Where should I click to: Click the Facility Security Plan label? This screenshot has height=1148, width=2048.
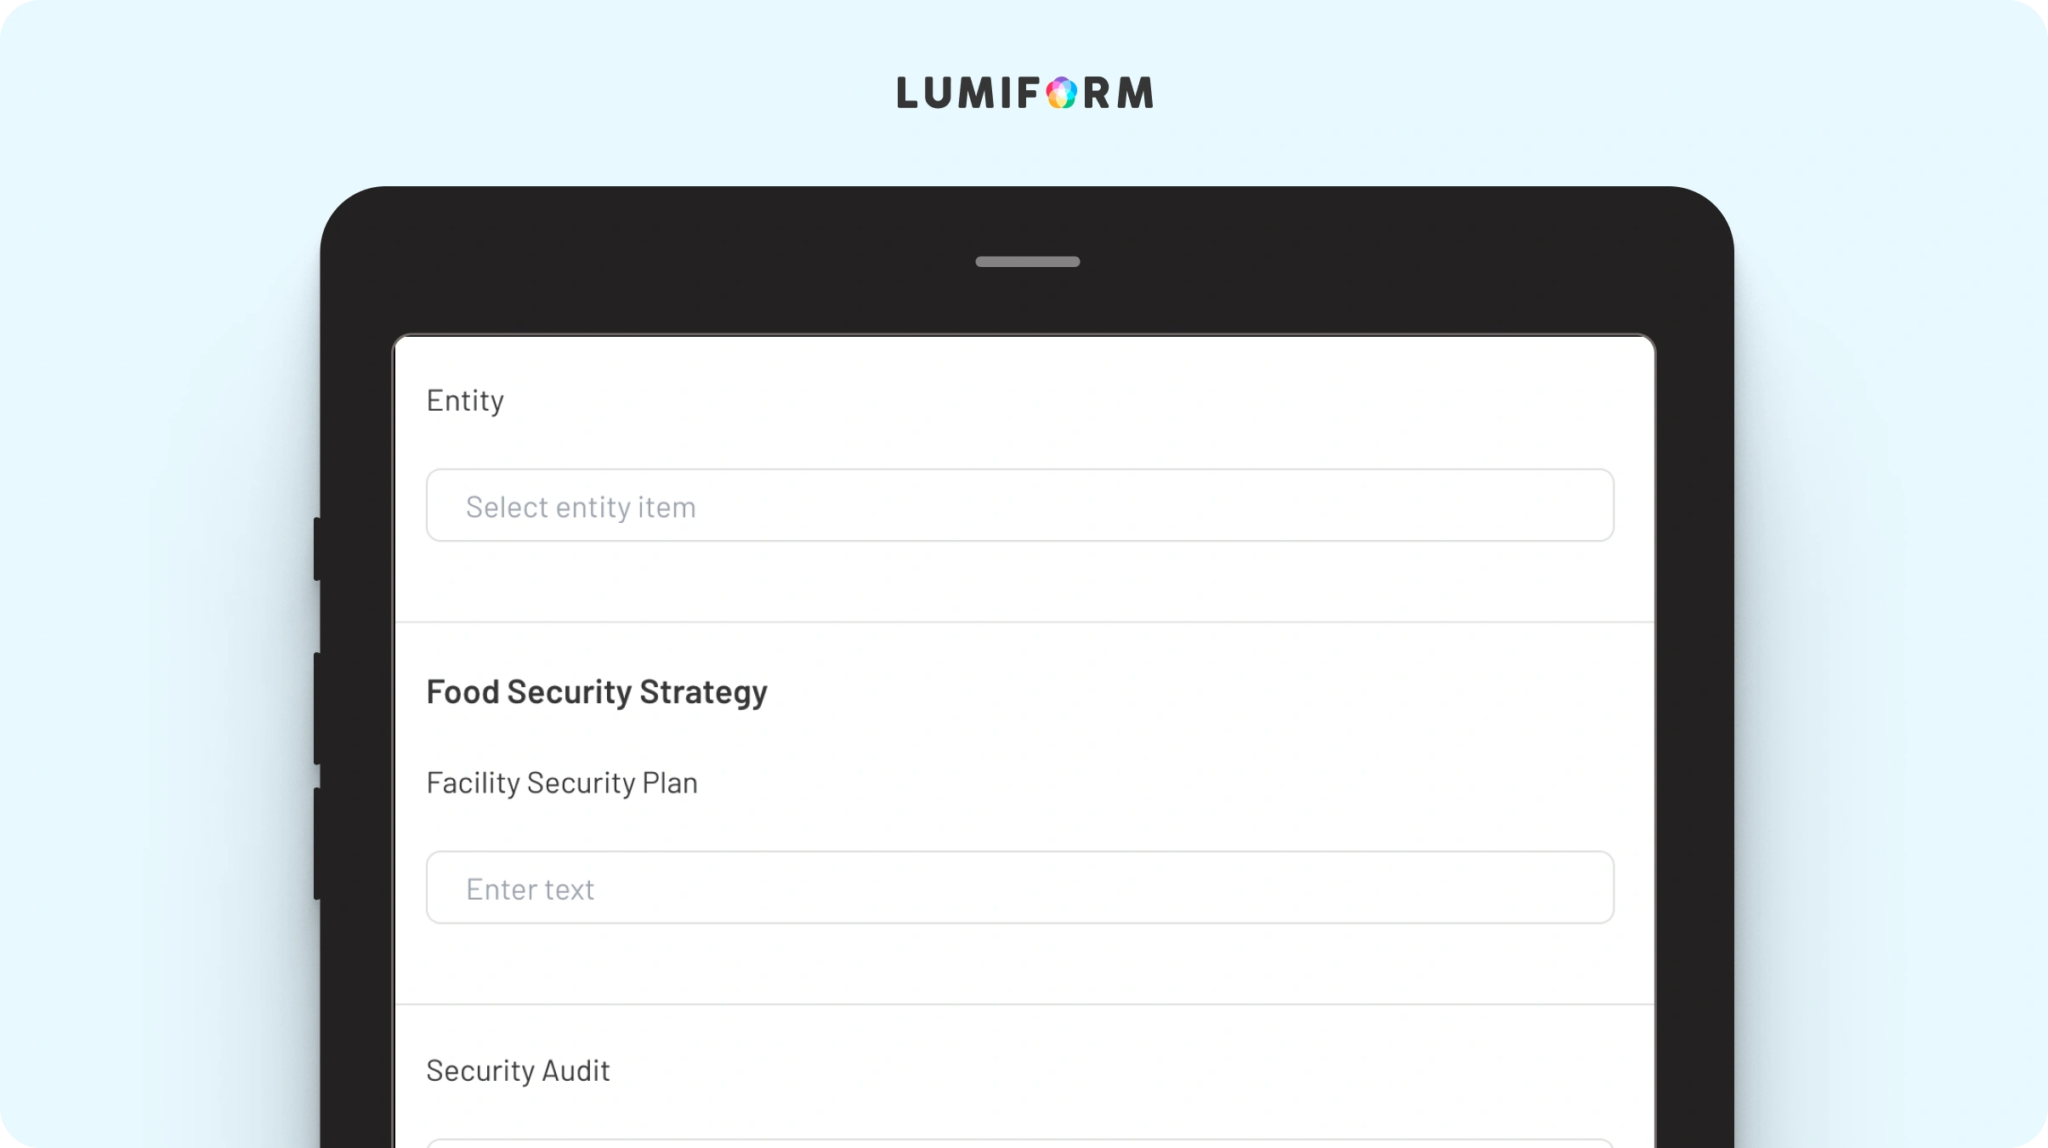pos(562,783)
